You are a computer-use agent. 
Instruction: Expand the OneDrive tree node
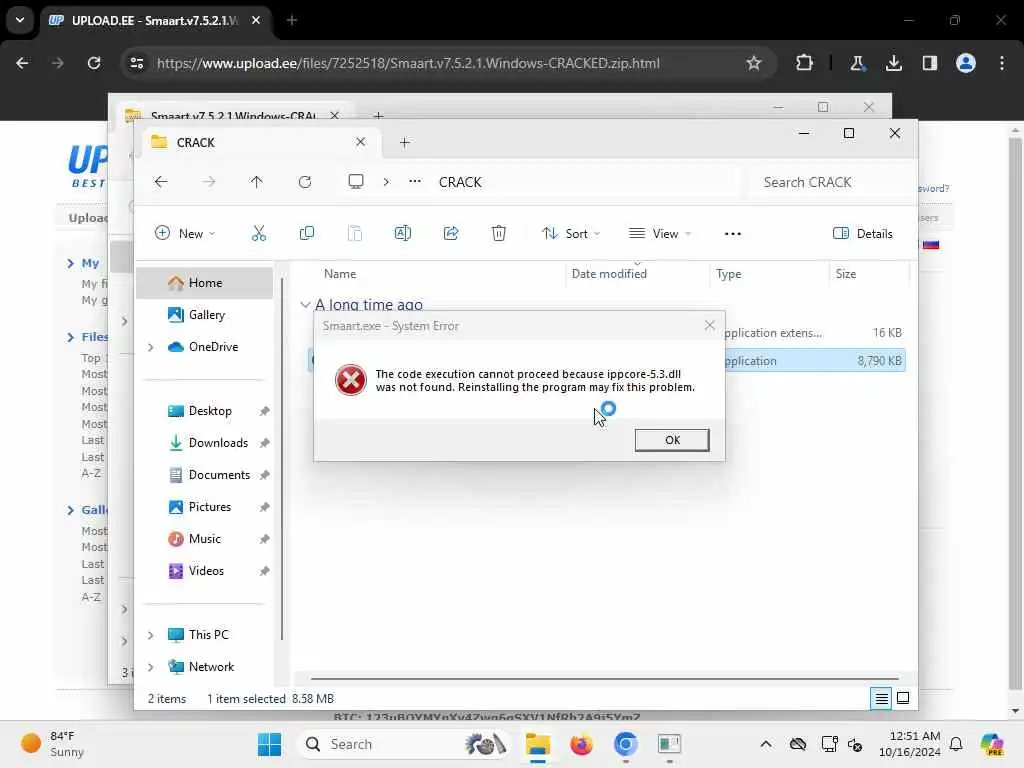click(151, 347)
